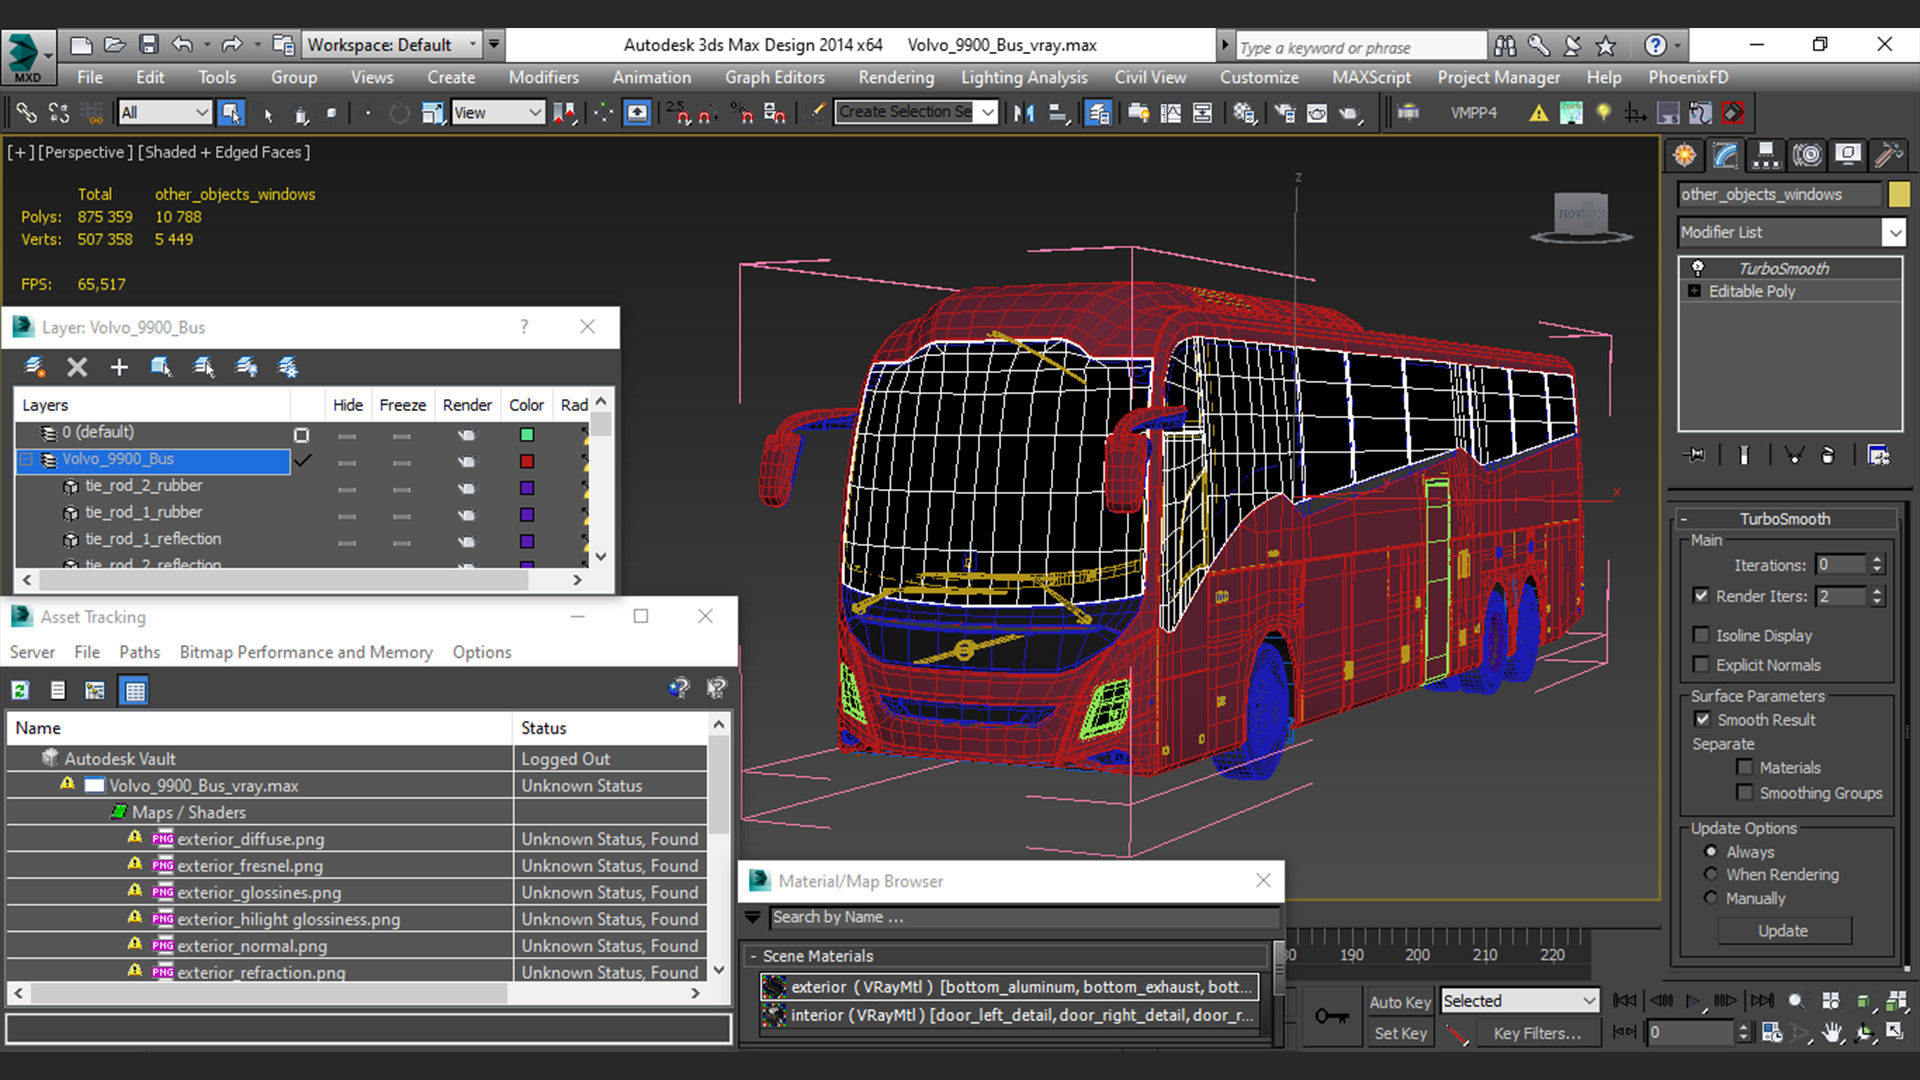The image size is (1920, 1080).
Task: Click Pin Stack icon under modifier stack
Action: (1695, 455)
